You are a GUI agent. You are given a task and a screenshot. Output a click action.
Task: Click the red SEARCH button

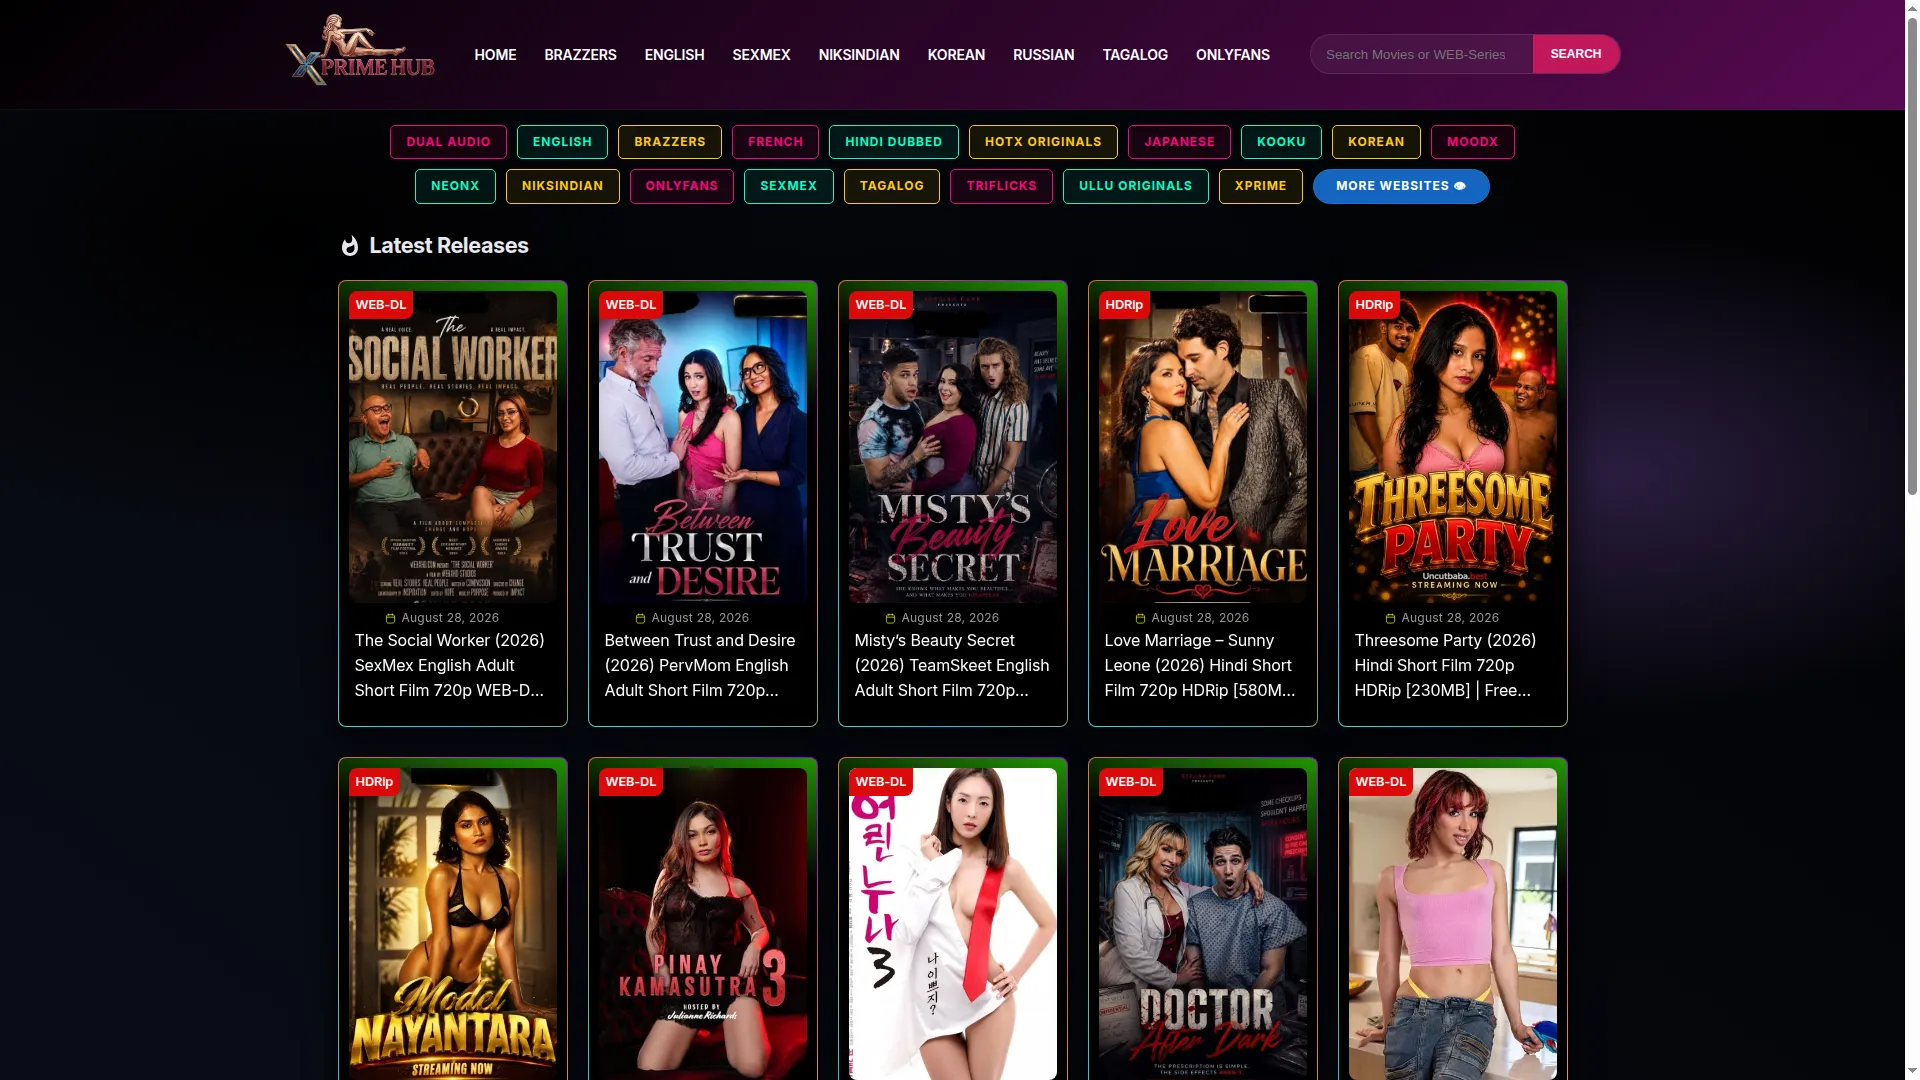(x=1576, y=54)
